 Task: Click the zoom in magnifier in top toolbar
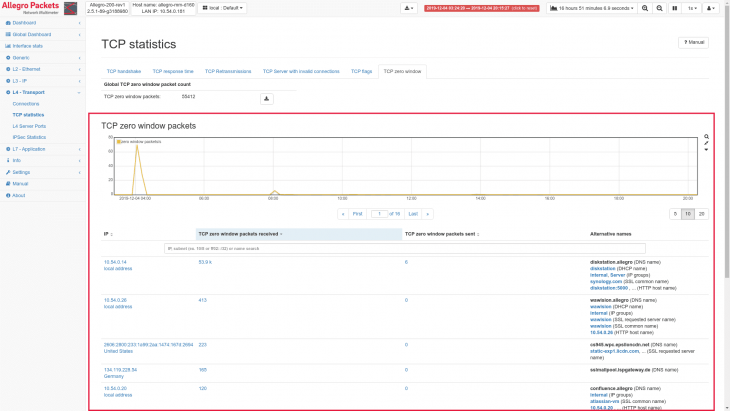pyautogui.click(x=644, y=8)
